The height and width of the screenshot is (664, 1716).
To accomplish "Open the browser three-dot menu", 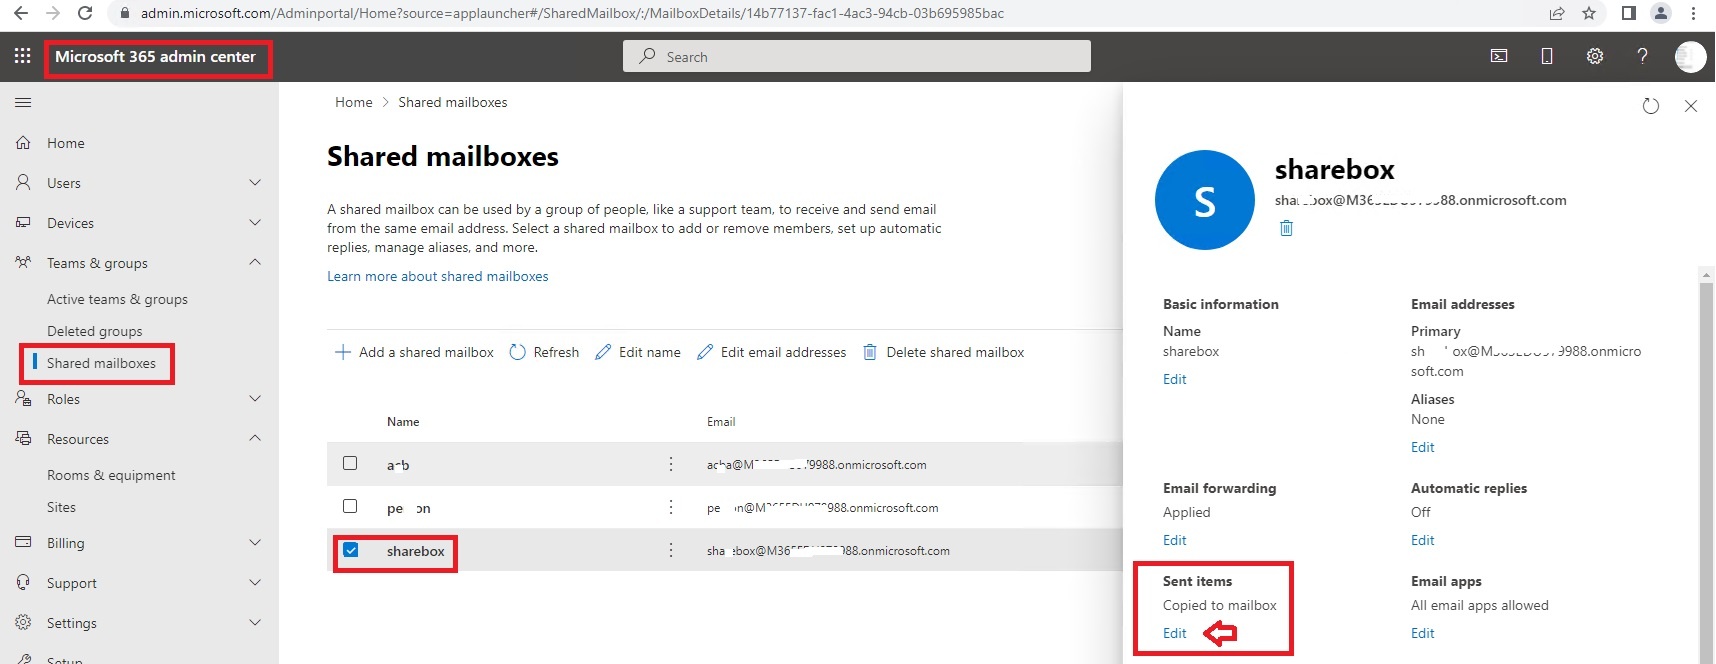I will coord(1693,13).
